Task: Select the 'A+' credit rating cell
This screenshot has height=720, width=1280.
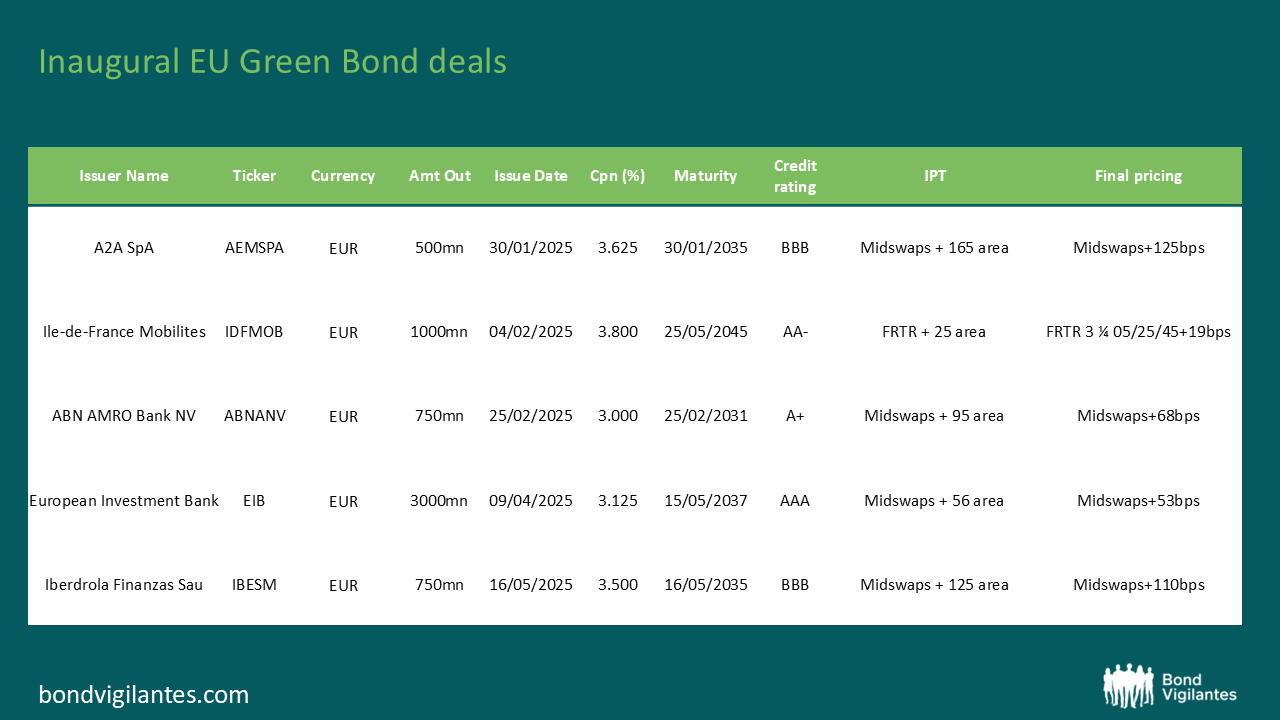Action: point(795,416)
